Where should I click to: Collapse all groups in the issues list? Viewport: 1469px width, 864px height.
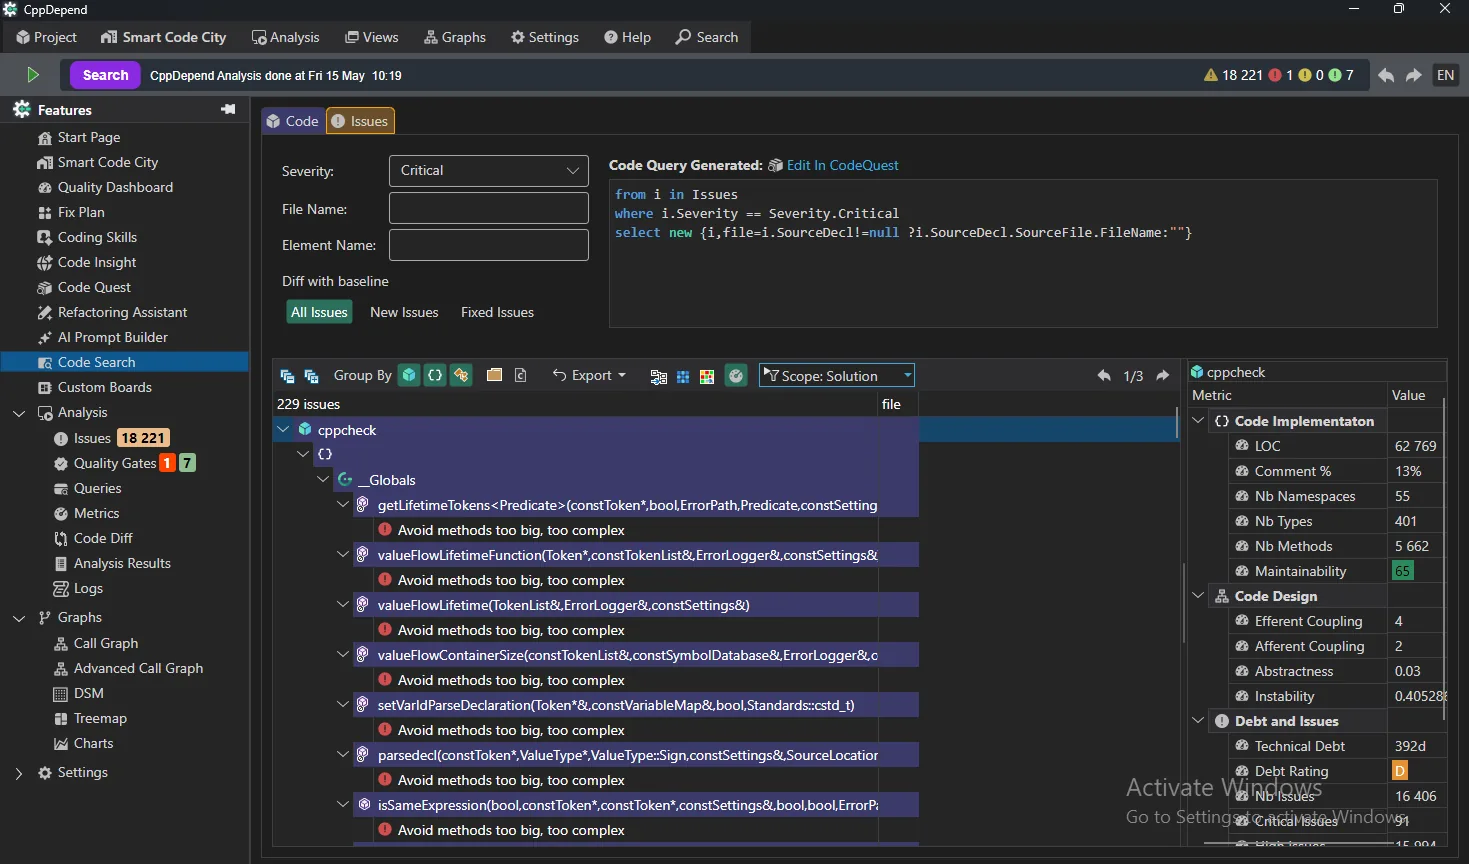(x=287, y=376)
